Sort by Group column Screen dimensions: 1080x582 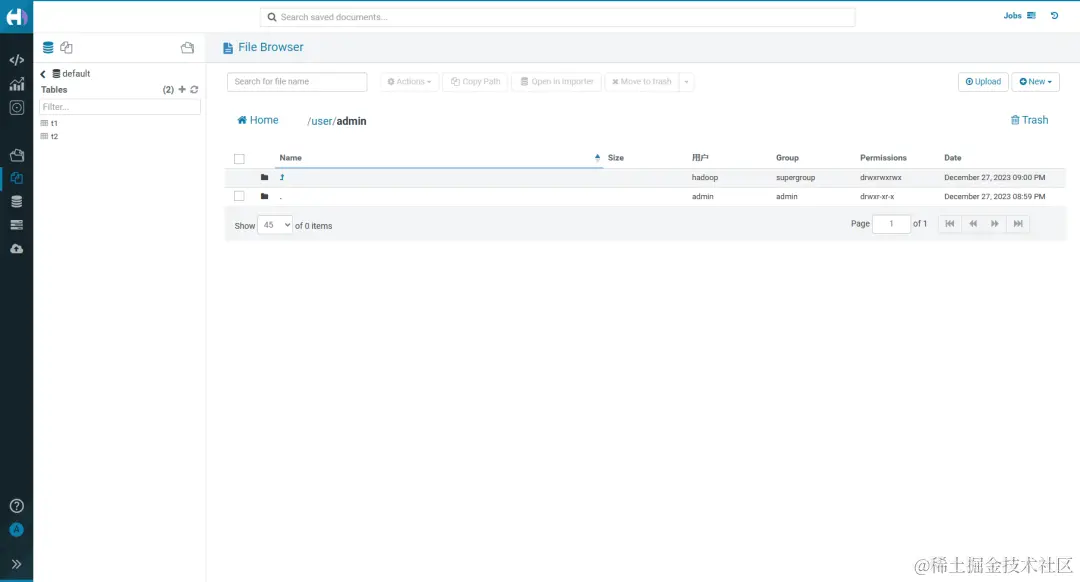pos(787,158)
